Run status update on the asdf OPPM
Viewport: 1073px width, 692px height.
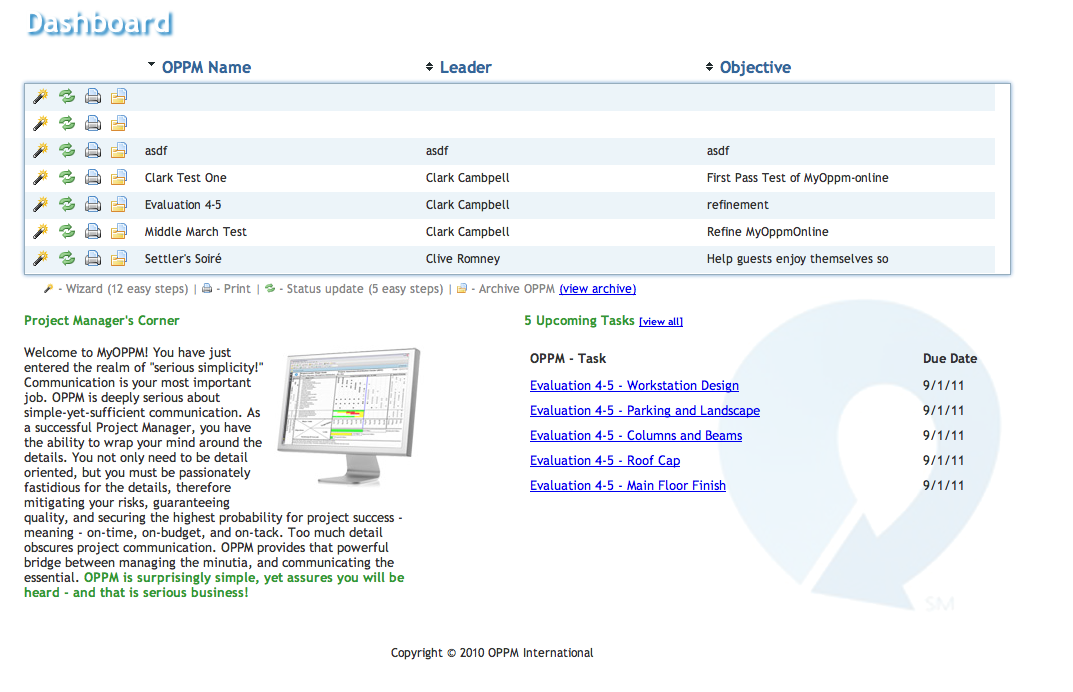pyautogui.click(x=66, y=151)
